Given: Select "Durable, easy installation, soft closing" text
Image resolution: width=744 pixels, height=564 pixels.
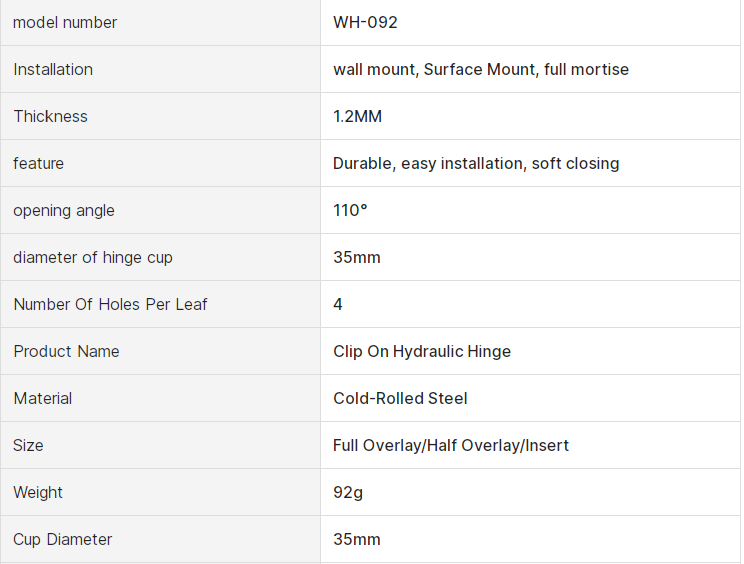Looking at the screenshot, I should pyautogui.click(x=476, y=163).
